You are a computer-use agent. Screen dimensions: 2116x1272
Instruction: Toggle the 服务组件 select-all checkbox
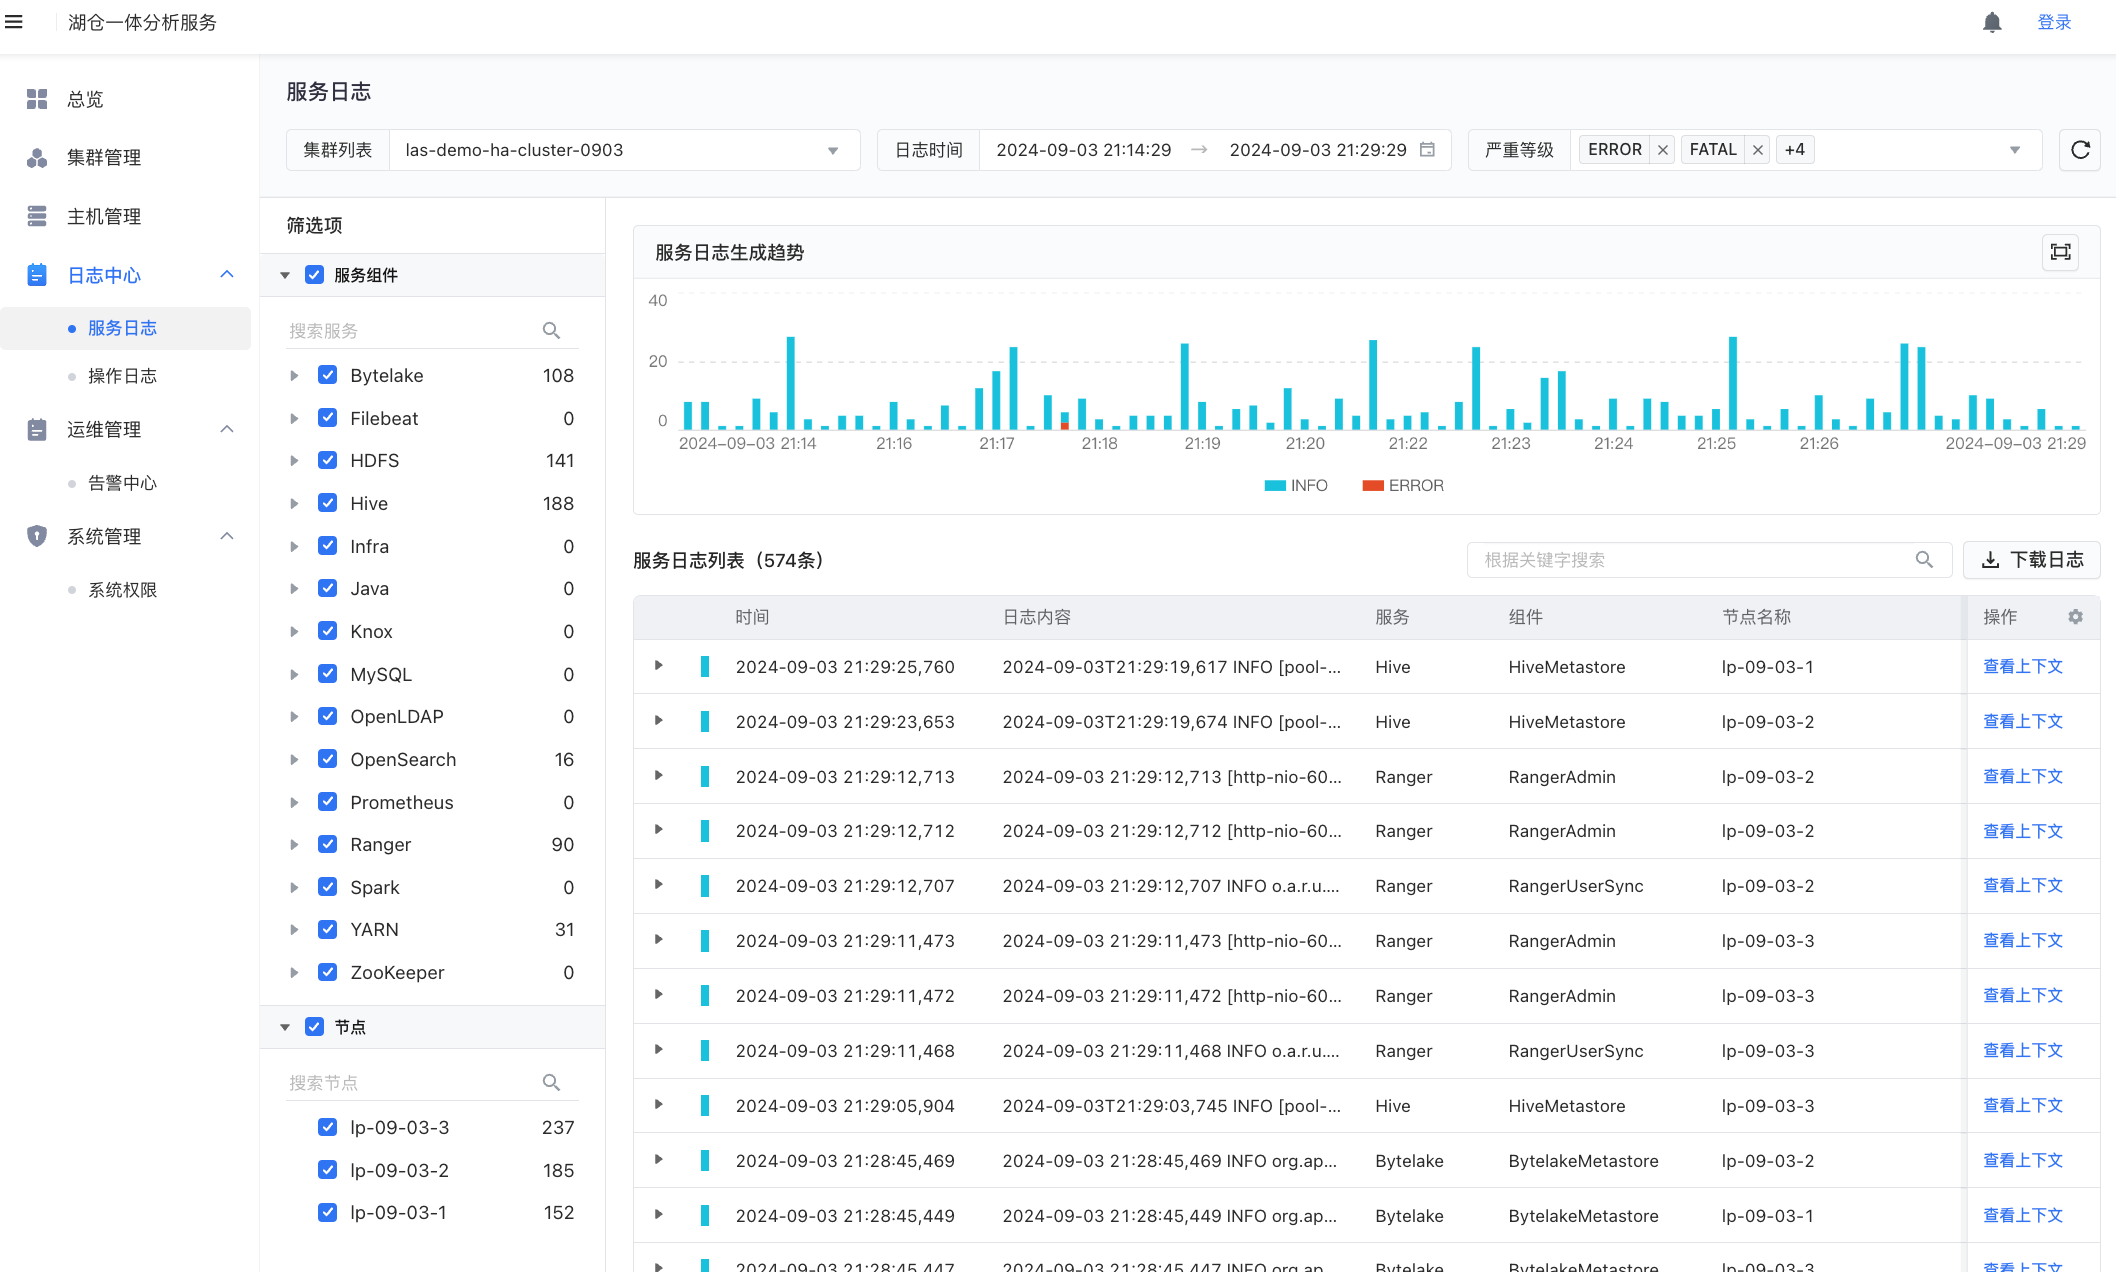pyautogui.click(x=314, y=275)
